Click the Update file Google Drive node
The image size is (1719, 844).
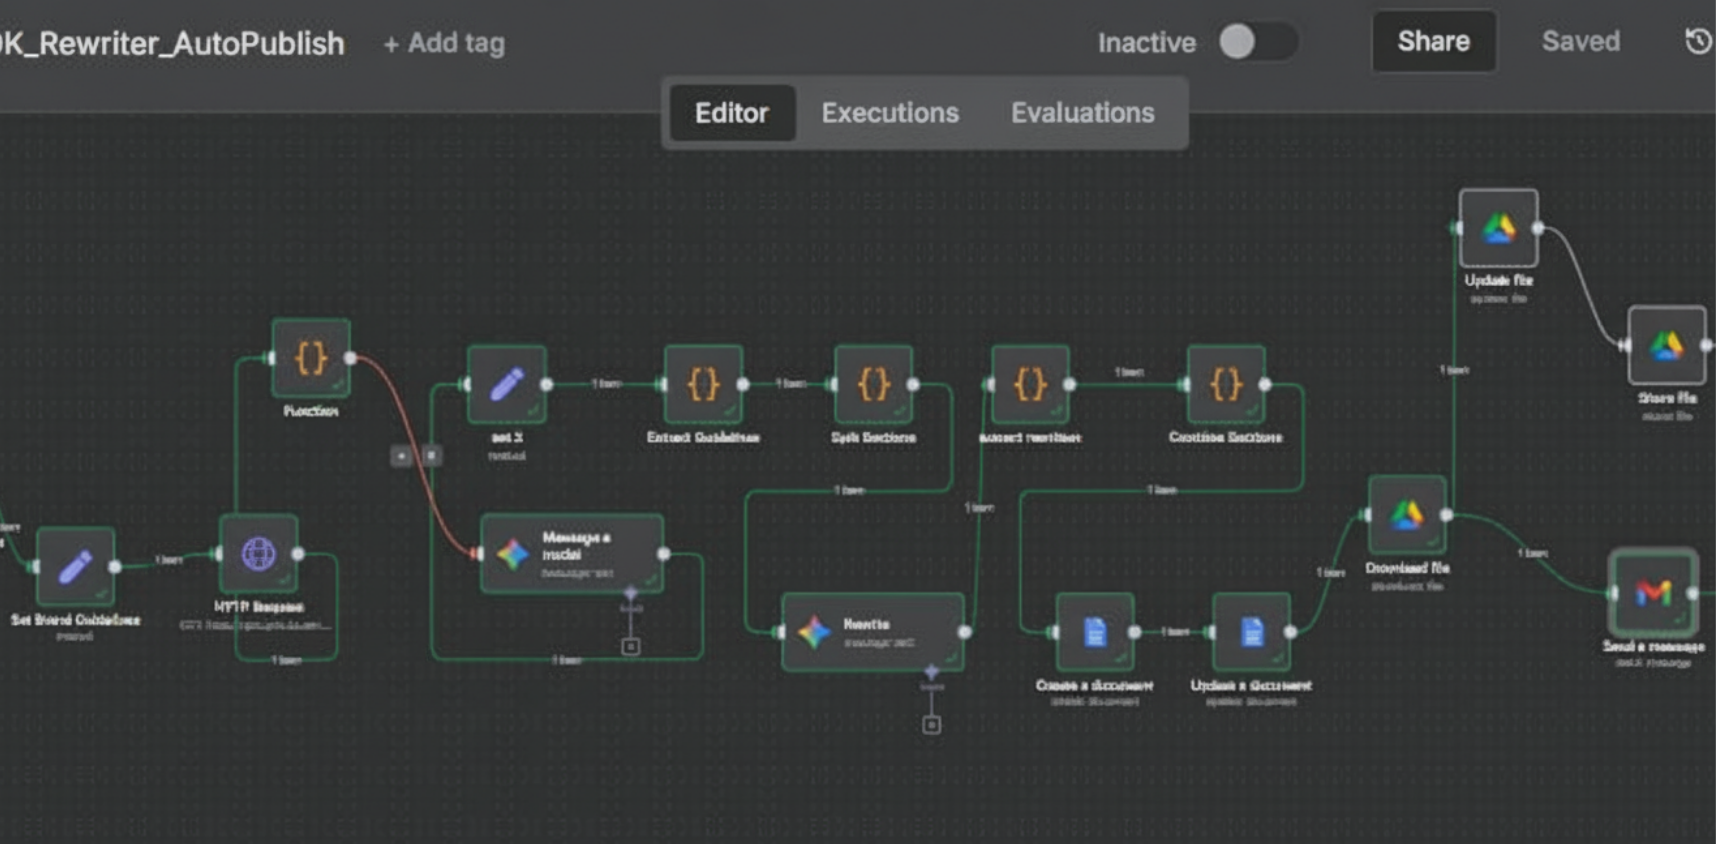[1498, 229]
